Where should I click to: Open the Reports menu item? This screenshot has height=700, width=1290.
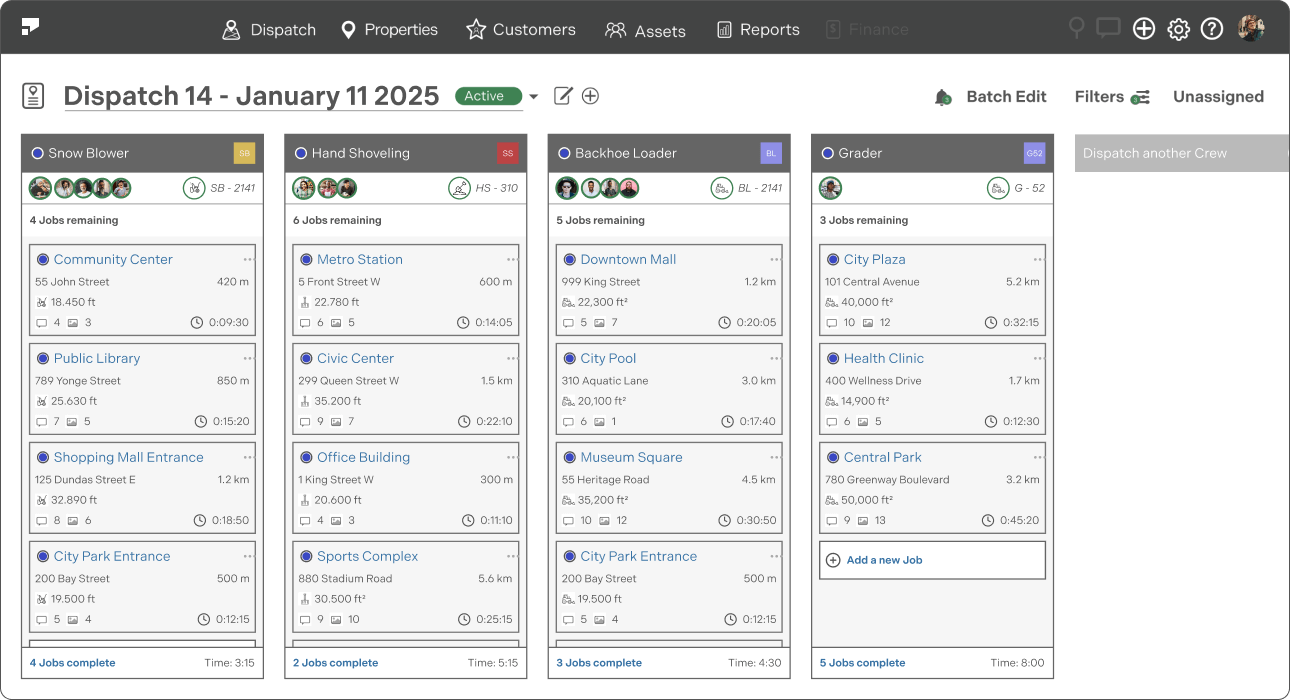click(758, 29)
